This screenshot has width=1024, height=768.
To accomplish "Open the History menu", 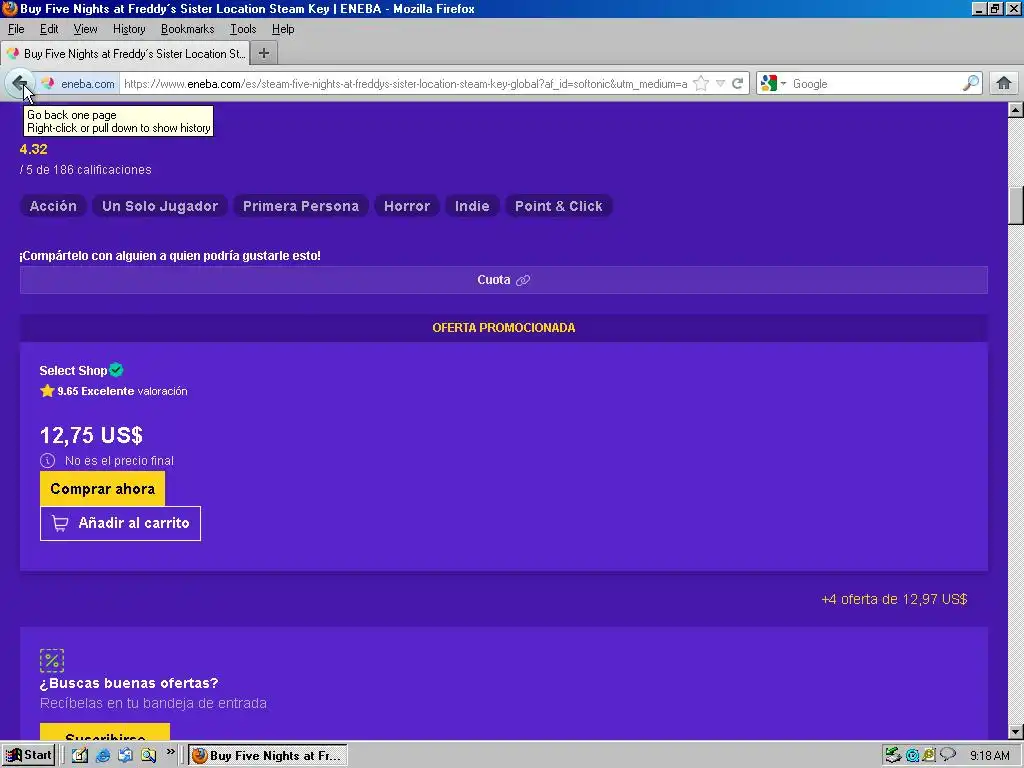I will 129,29.
